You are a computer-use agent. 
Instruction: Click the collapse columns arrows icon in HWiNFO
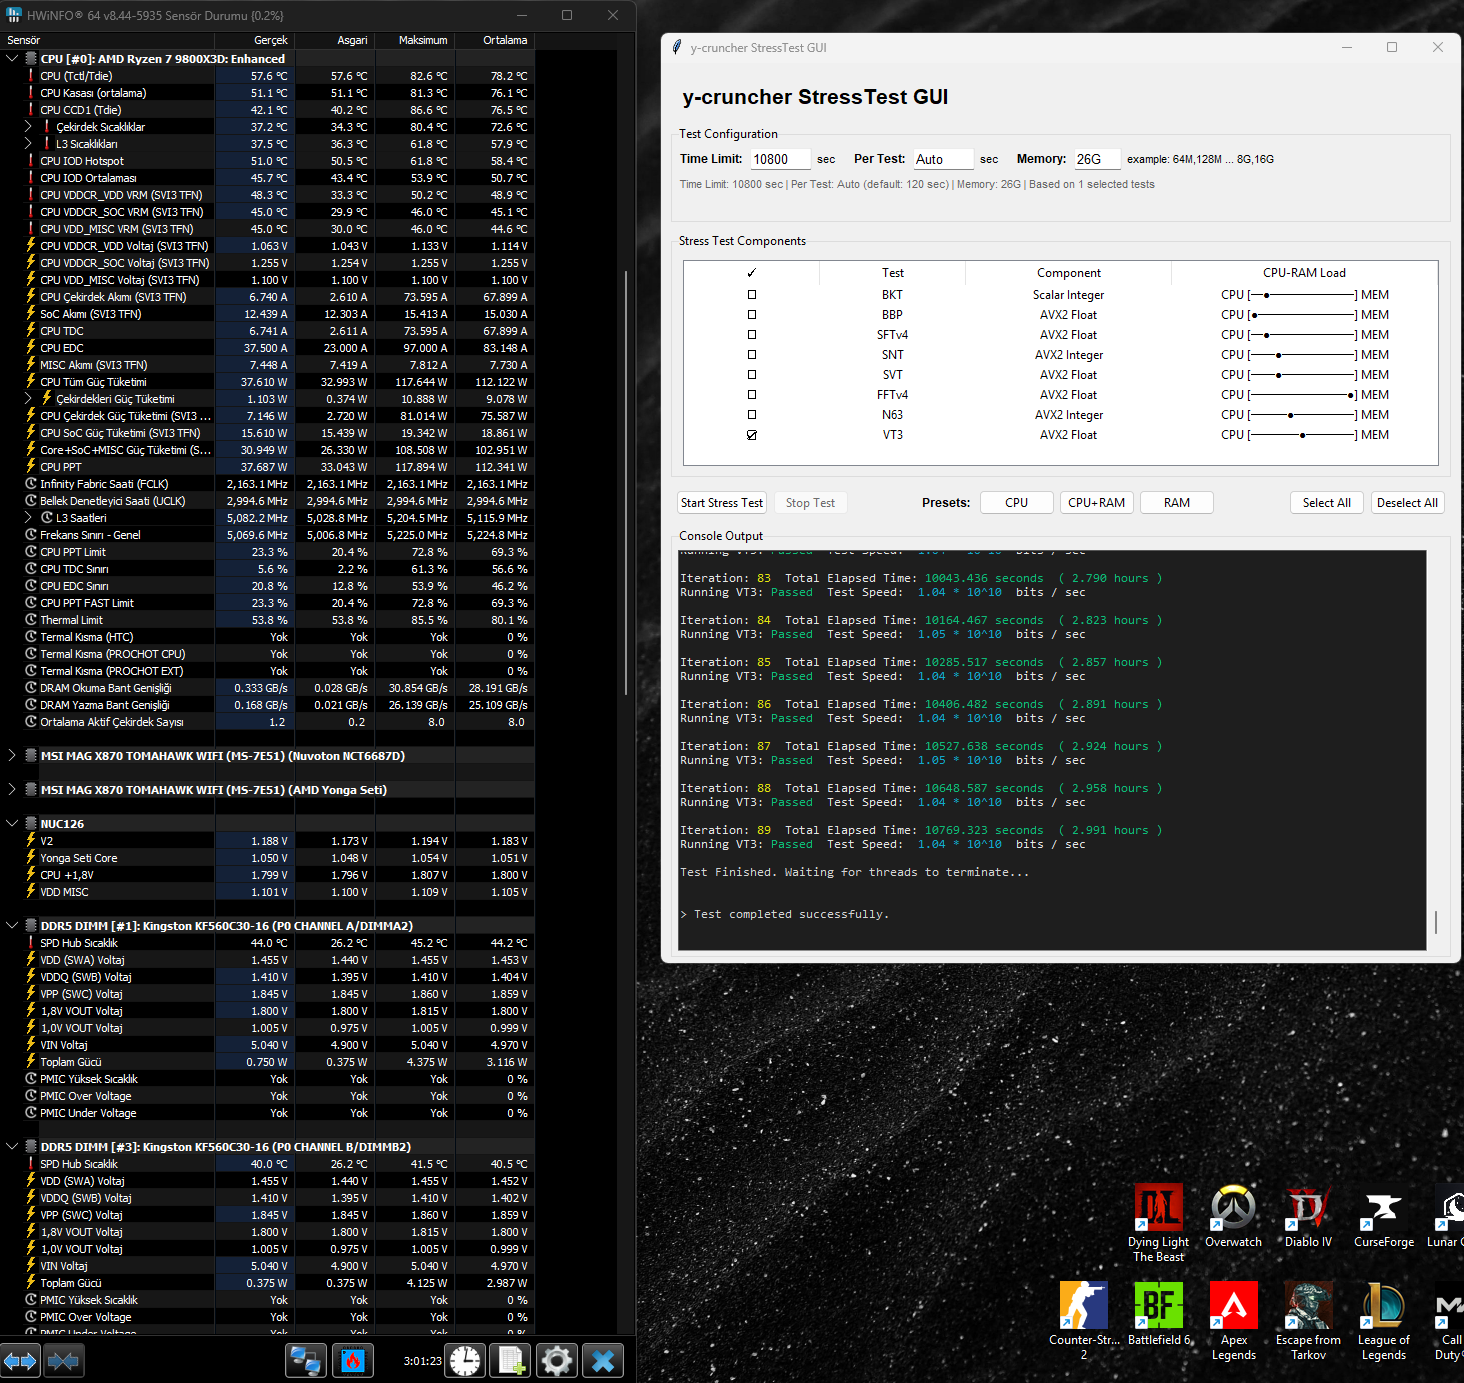point(64,1361)
